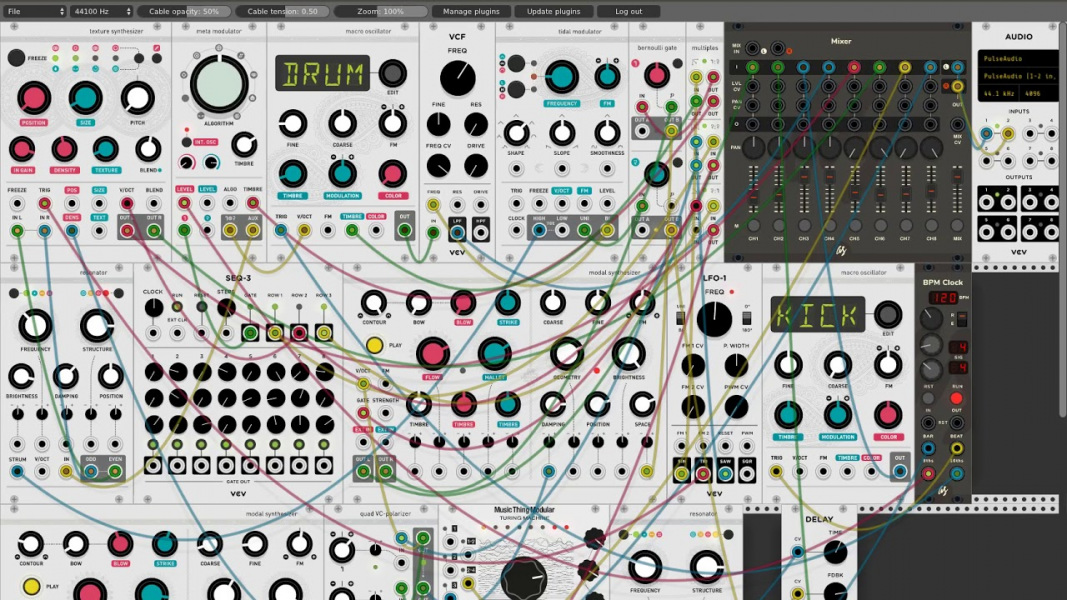The image size is (1067, 600).
Task: Click the KICK oscillator's TRIG jack
Action: 776,471
